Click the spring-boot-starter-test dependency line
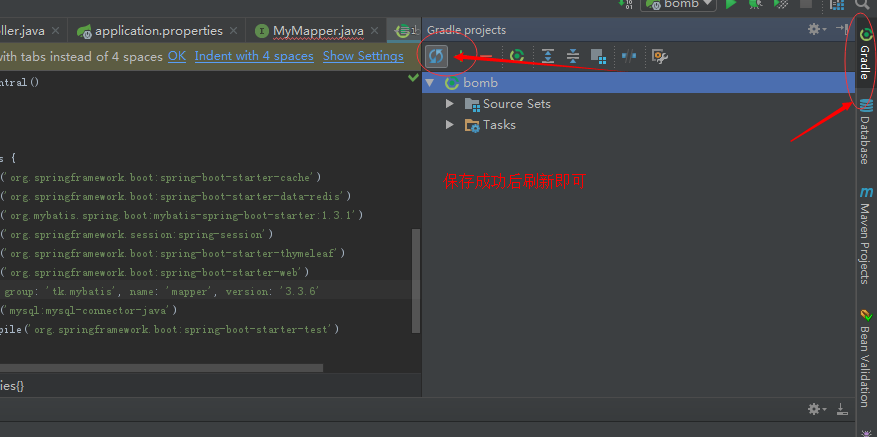Viewport: 877px width, 437px height. pos(170,330)
